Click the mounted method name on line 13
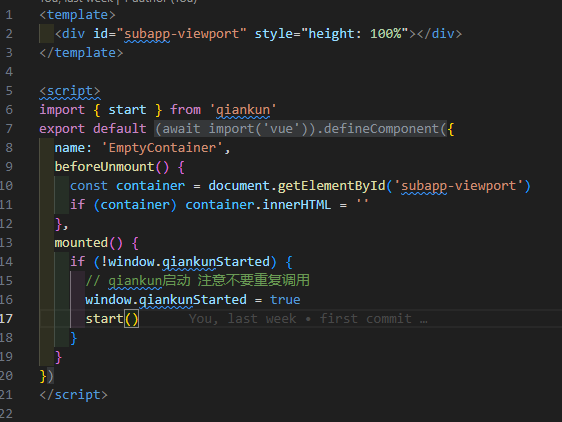This screenshot has height=422, width=562. (x=81, y=243)
